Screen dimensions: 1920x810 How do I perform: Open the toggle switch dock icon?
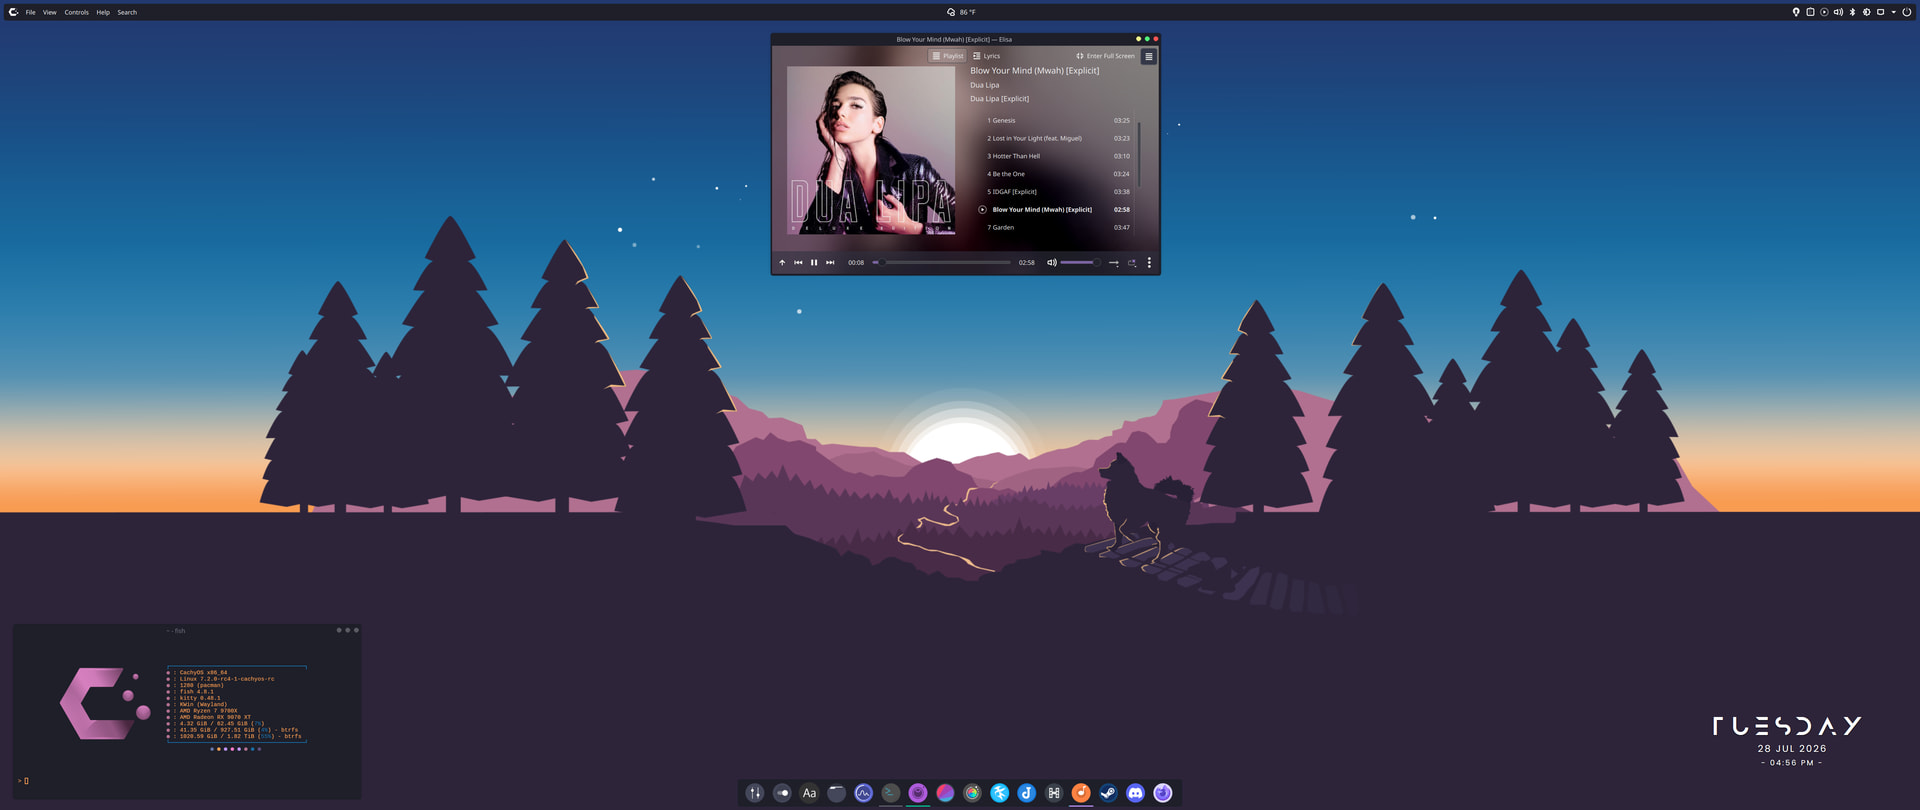tap(782, 793)
